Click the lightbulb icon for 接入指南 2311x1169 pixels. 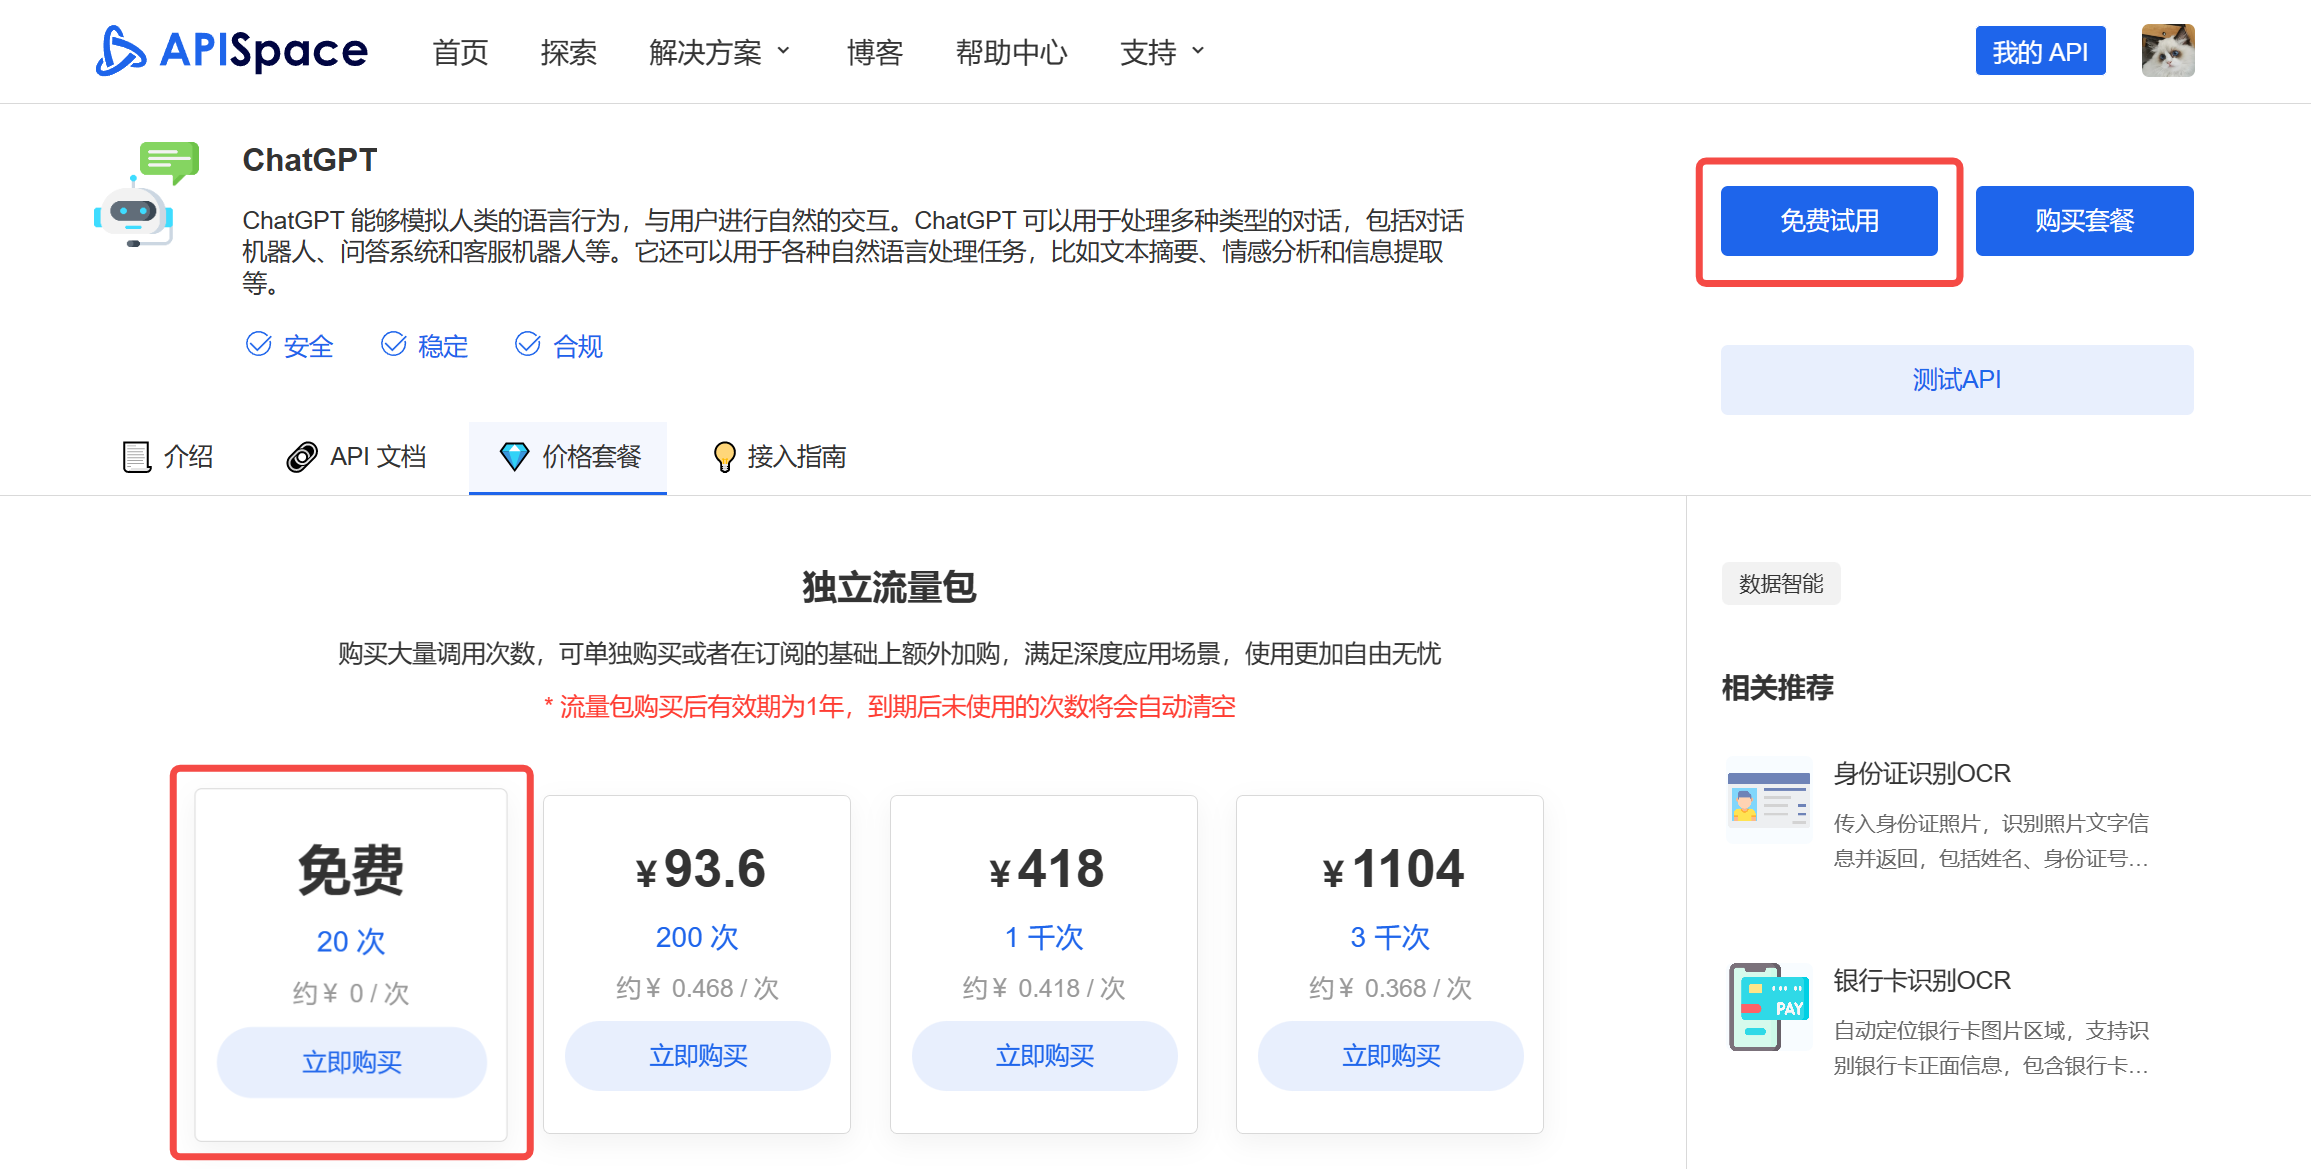click(724, 457)
